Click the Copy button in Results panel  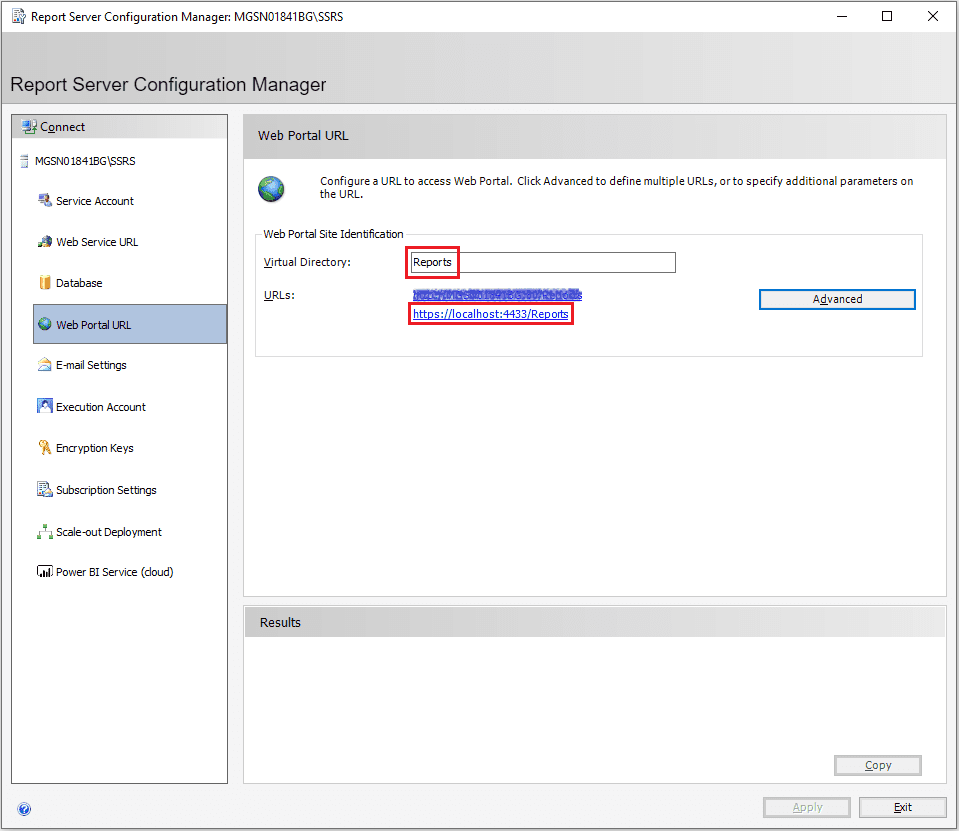(x=876, y=765)
